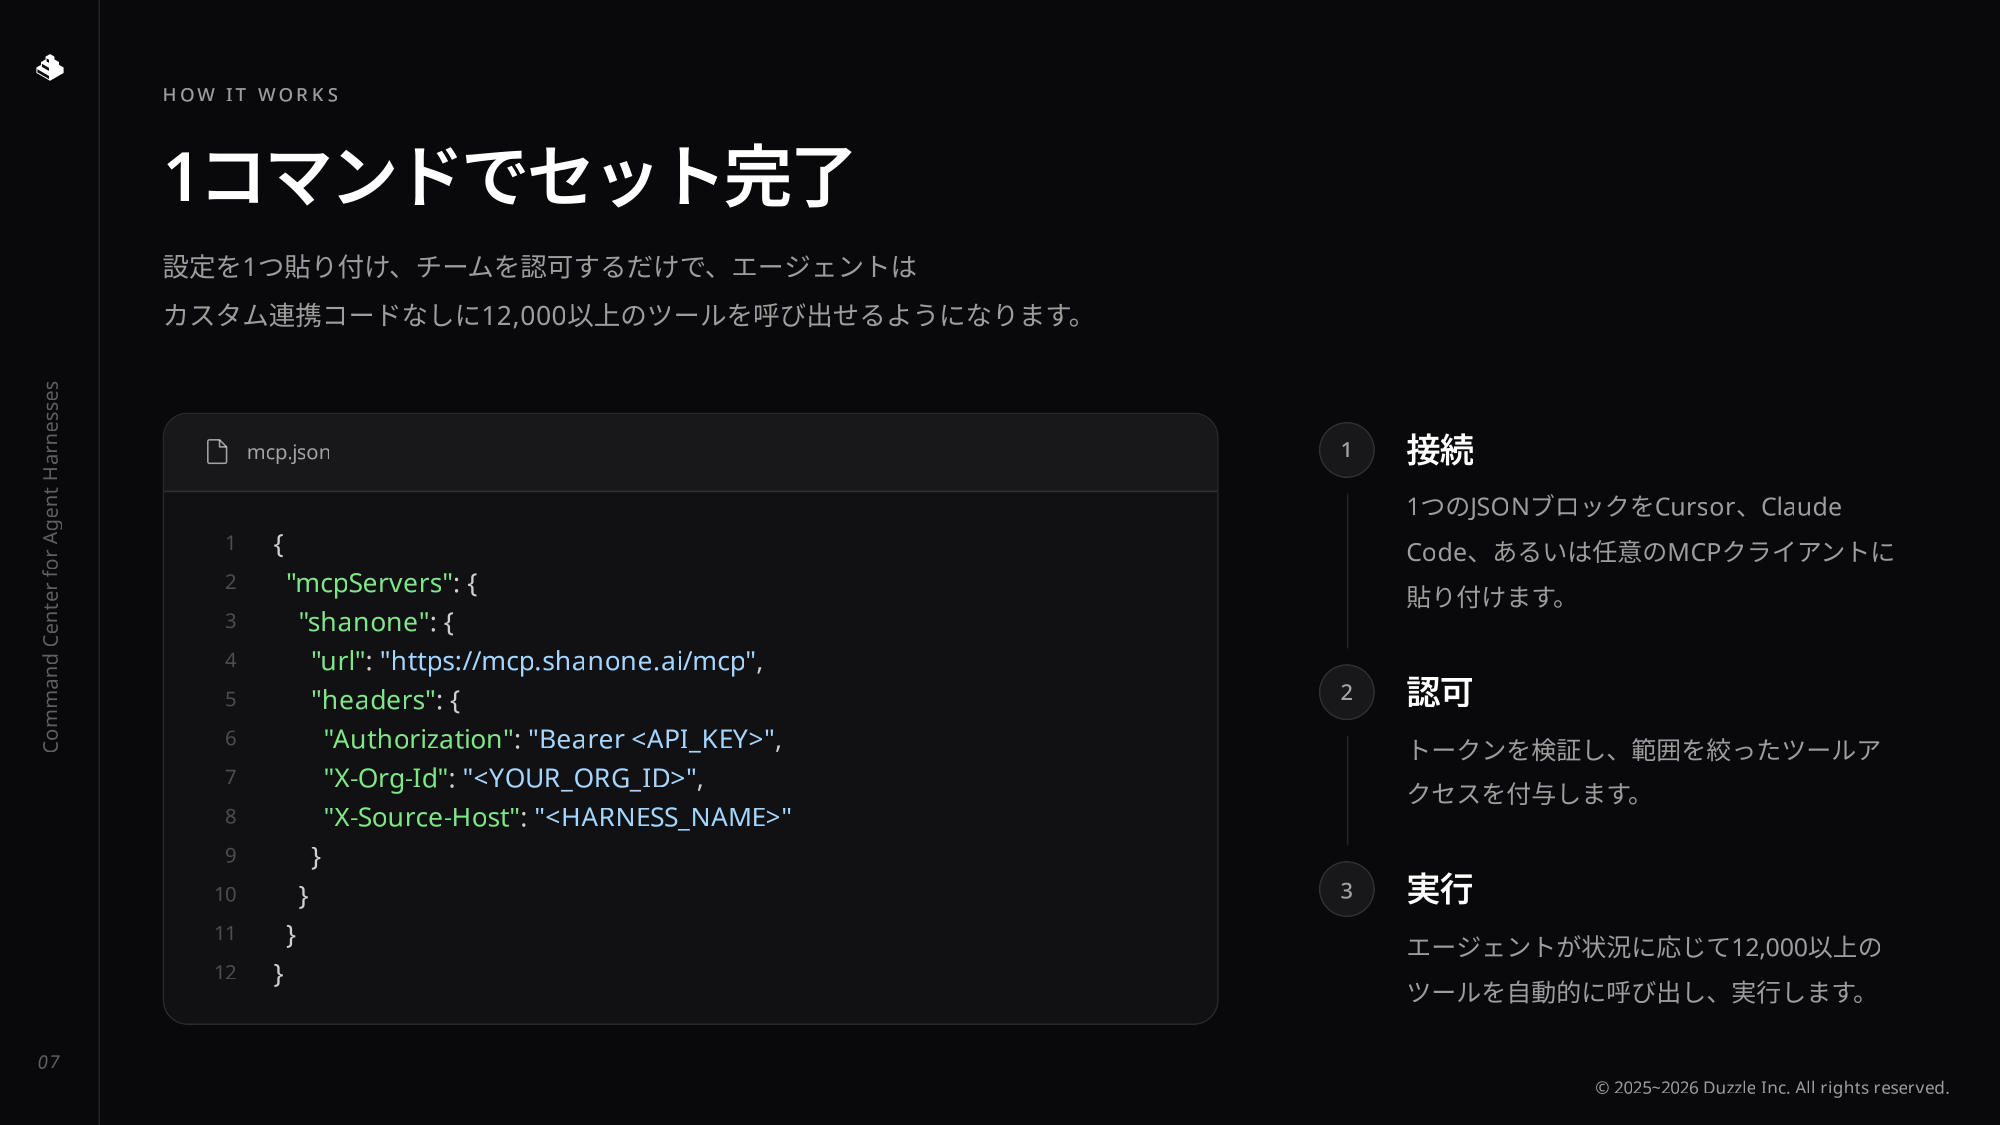Click the file icon beside mcp.json
Screen dimensions: 2000x1125
[x=217, y=452]
